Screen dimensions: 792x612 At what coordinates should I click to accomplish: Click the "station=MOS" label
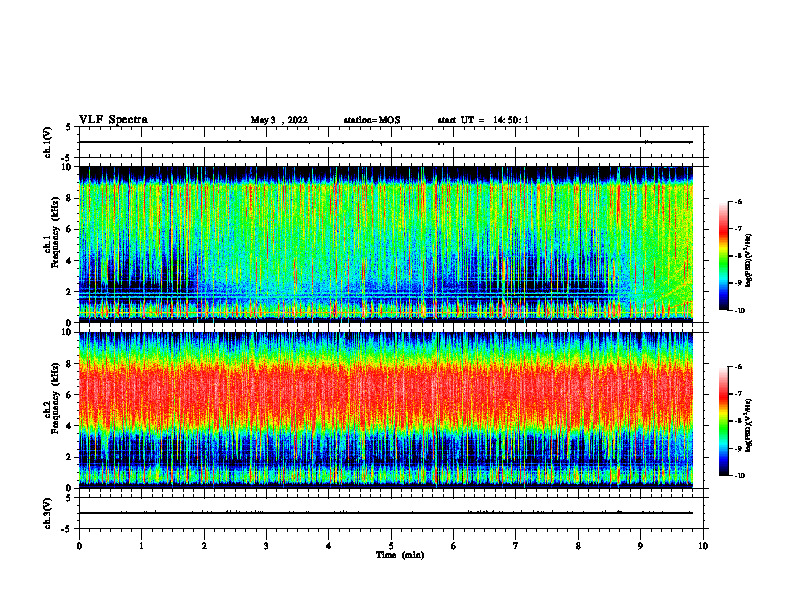pos(372,120)
